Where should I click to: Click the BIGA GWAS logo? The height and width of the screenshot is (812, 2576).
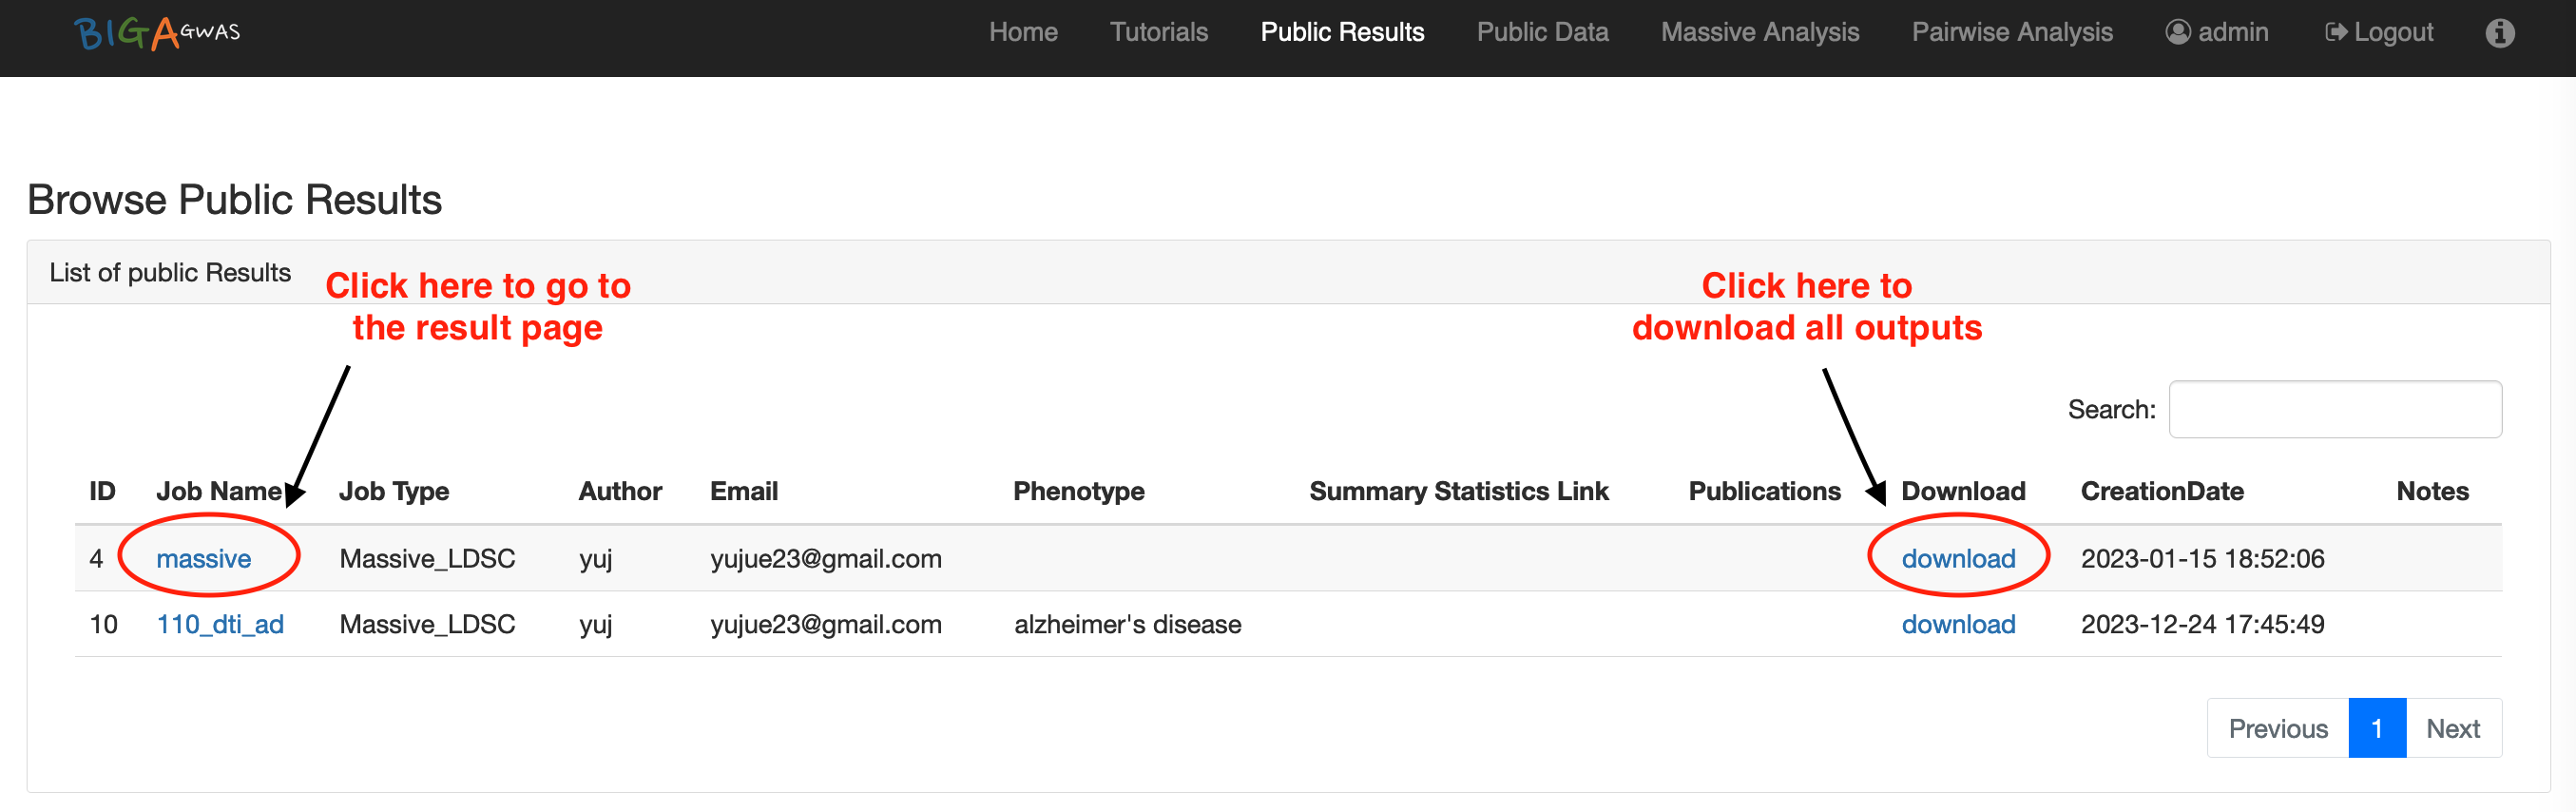pyautogui.click(x=157, y=33)
